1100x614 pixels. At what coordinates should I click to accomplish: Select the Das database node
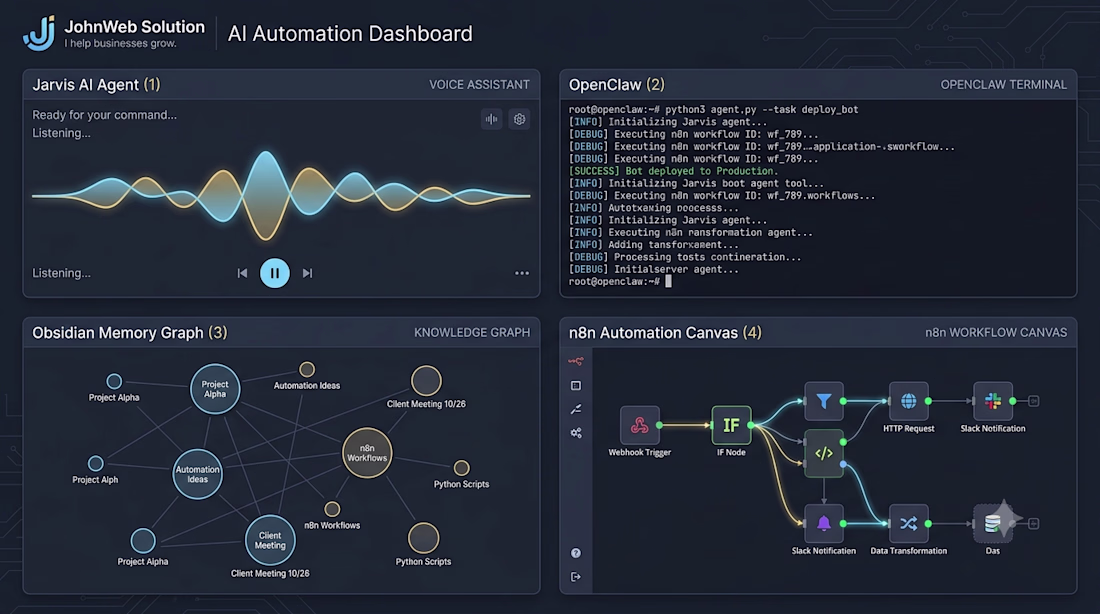coord(993,523)
